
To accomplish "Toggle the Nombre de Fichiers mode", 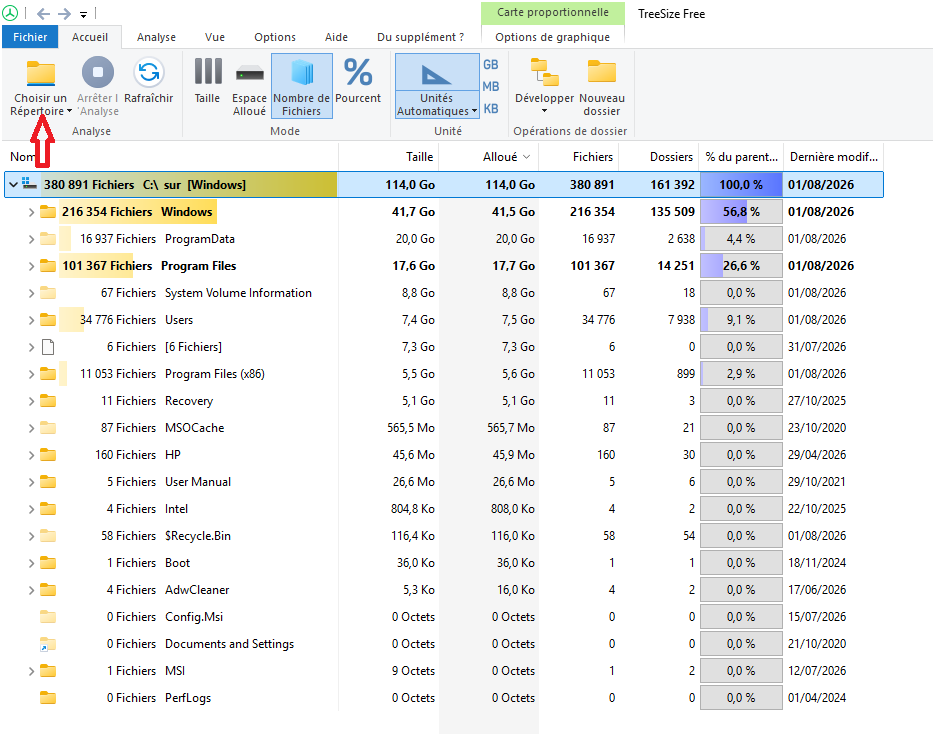I will coord(302,85).
